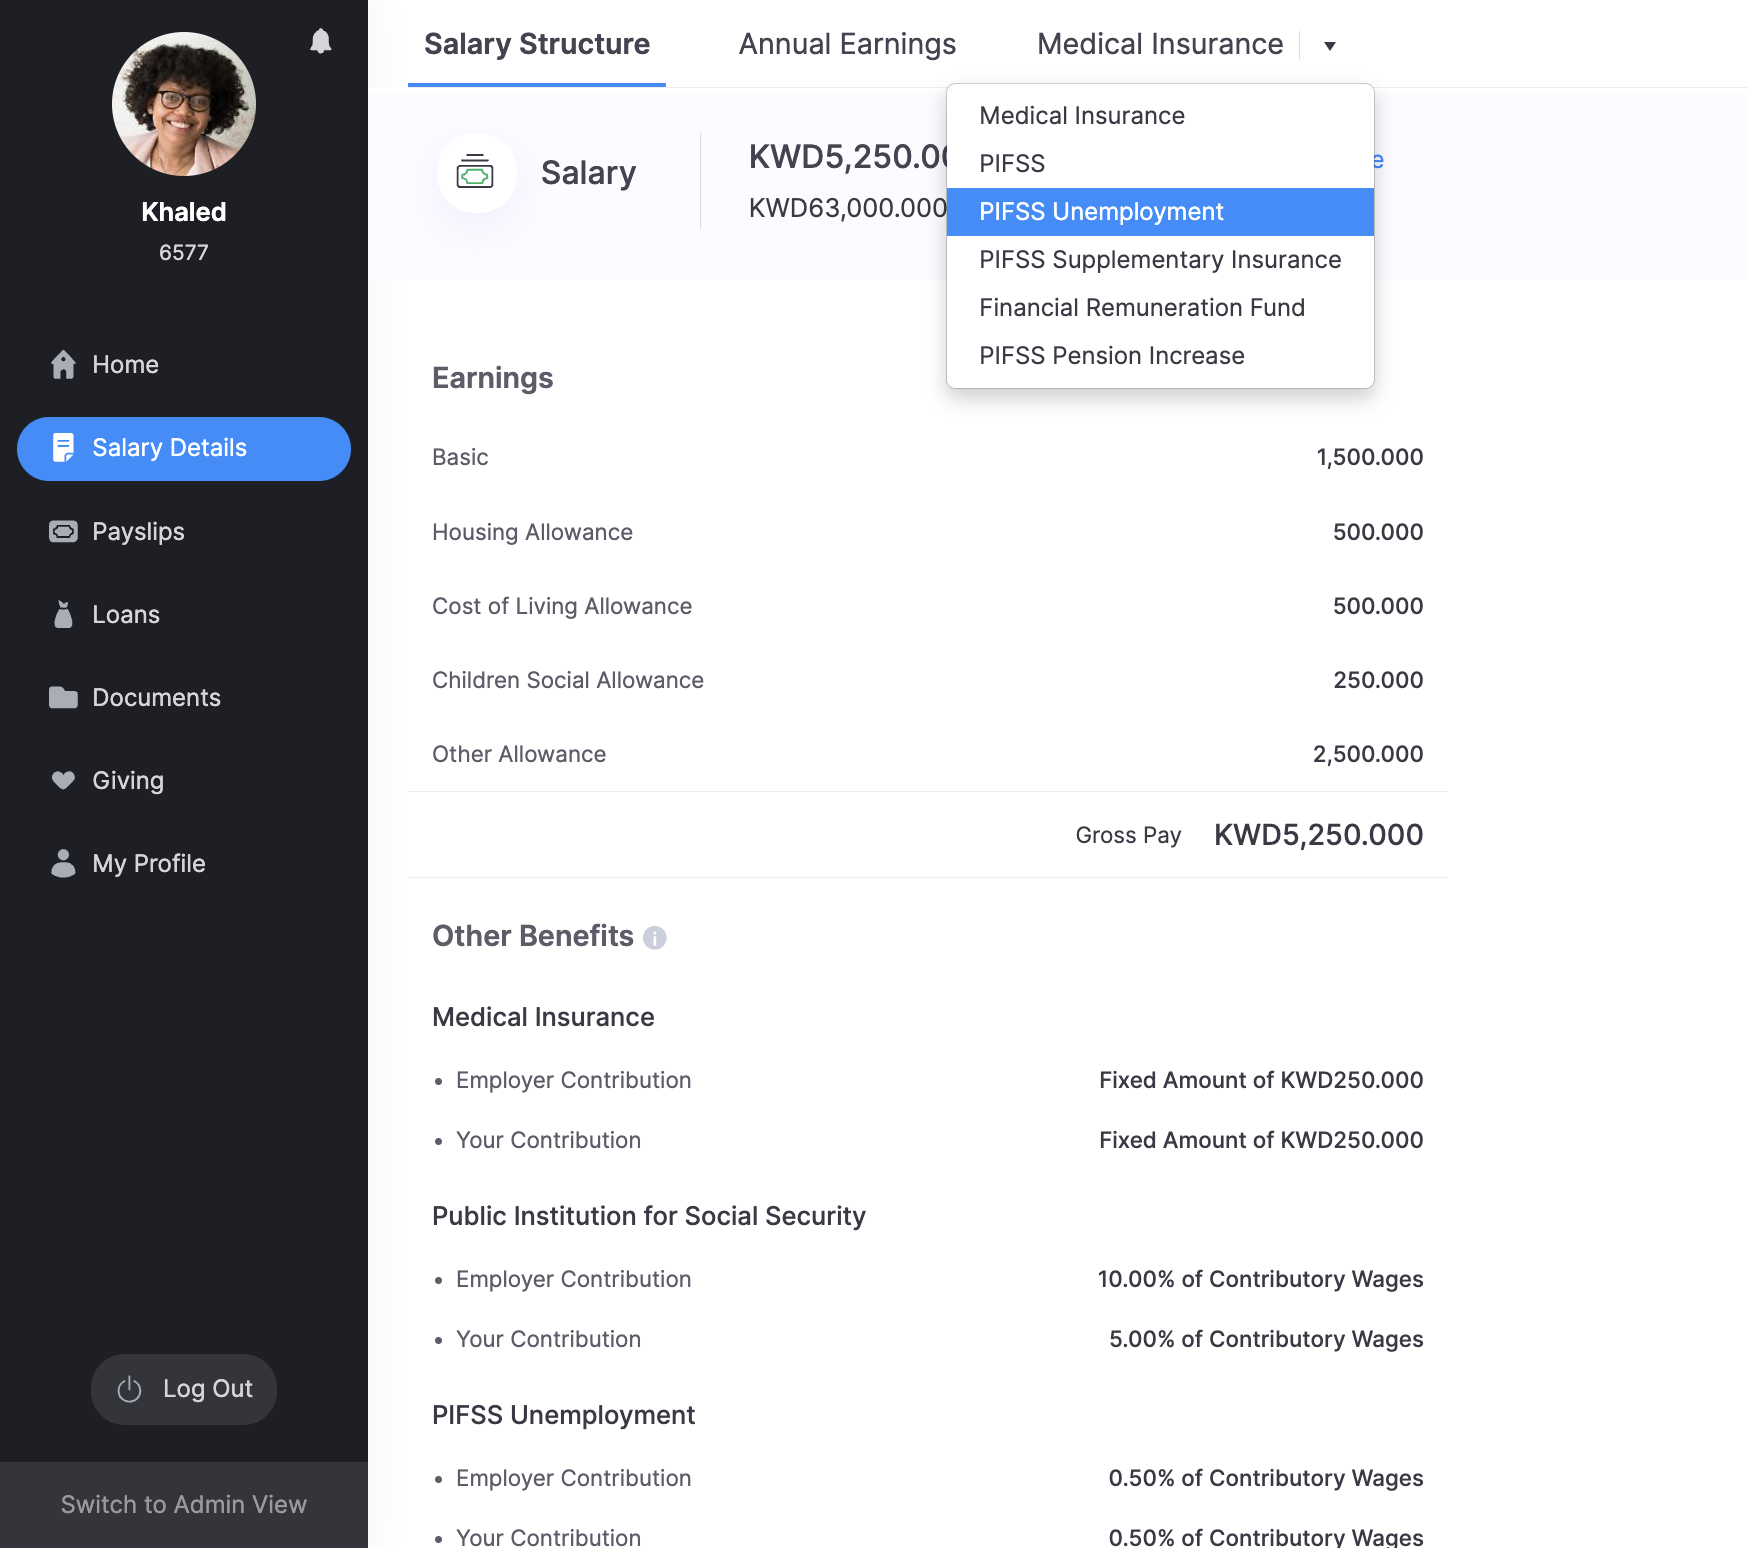Click Switch to Admin View
This screenshot has height=1548, width=1748.
pos(184,1504)
